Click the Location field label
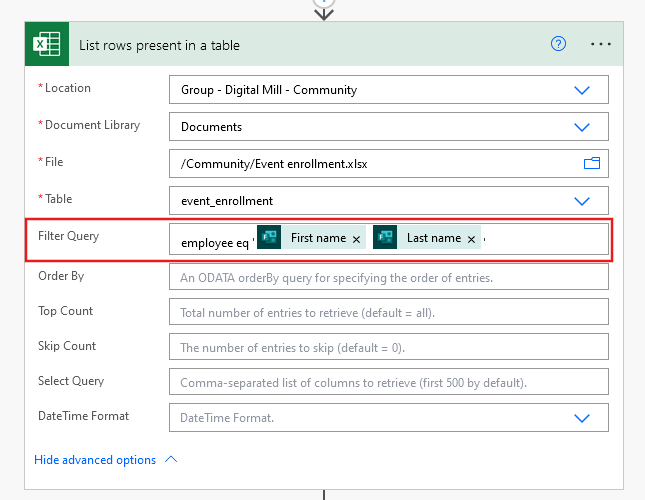This screenshot has width=645, height=500. pos(67,88)
